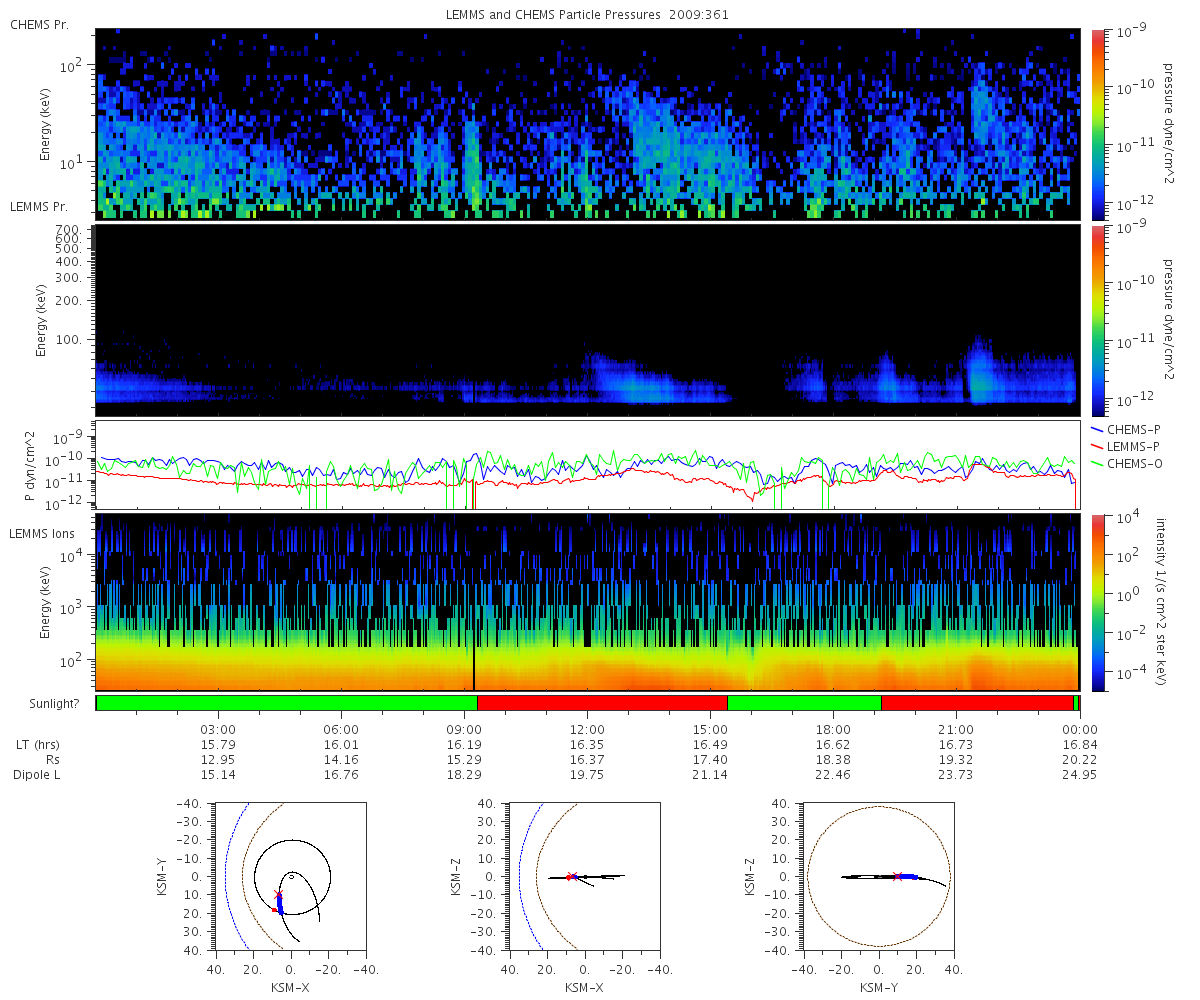Click the CHEMS Pr. panel label

point(39,24)
